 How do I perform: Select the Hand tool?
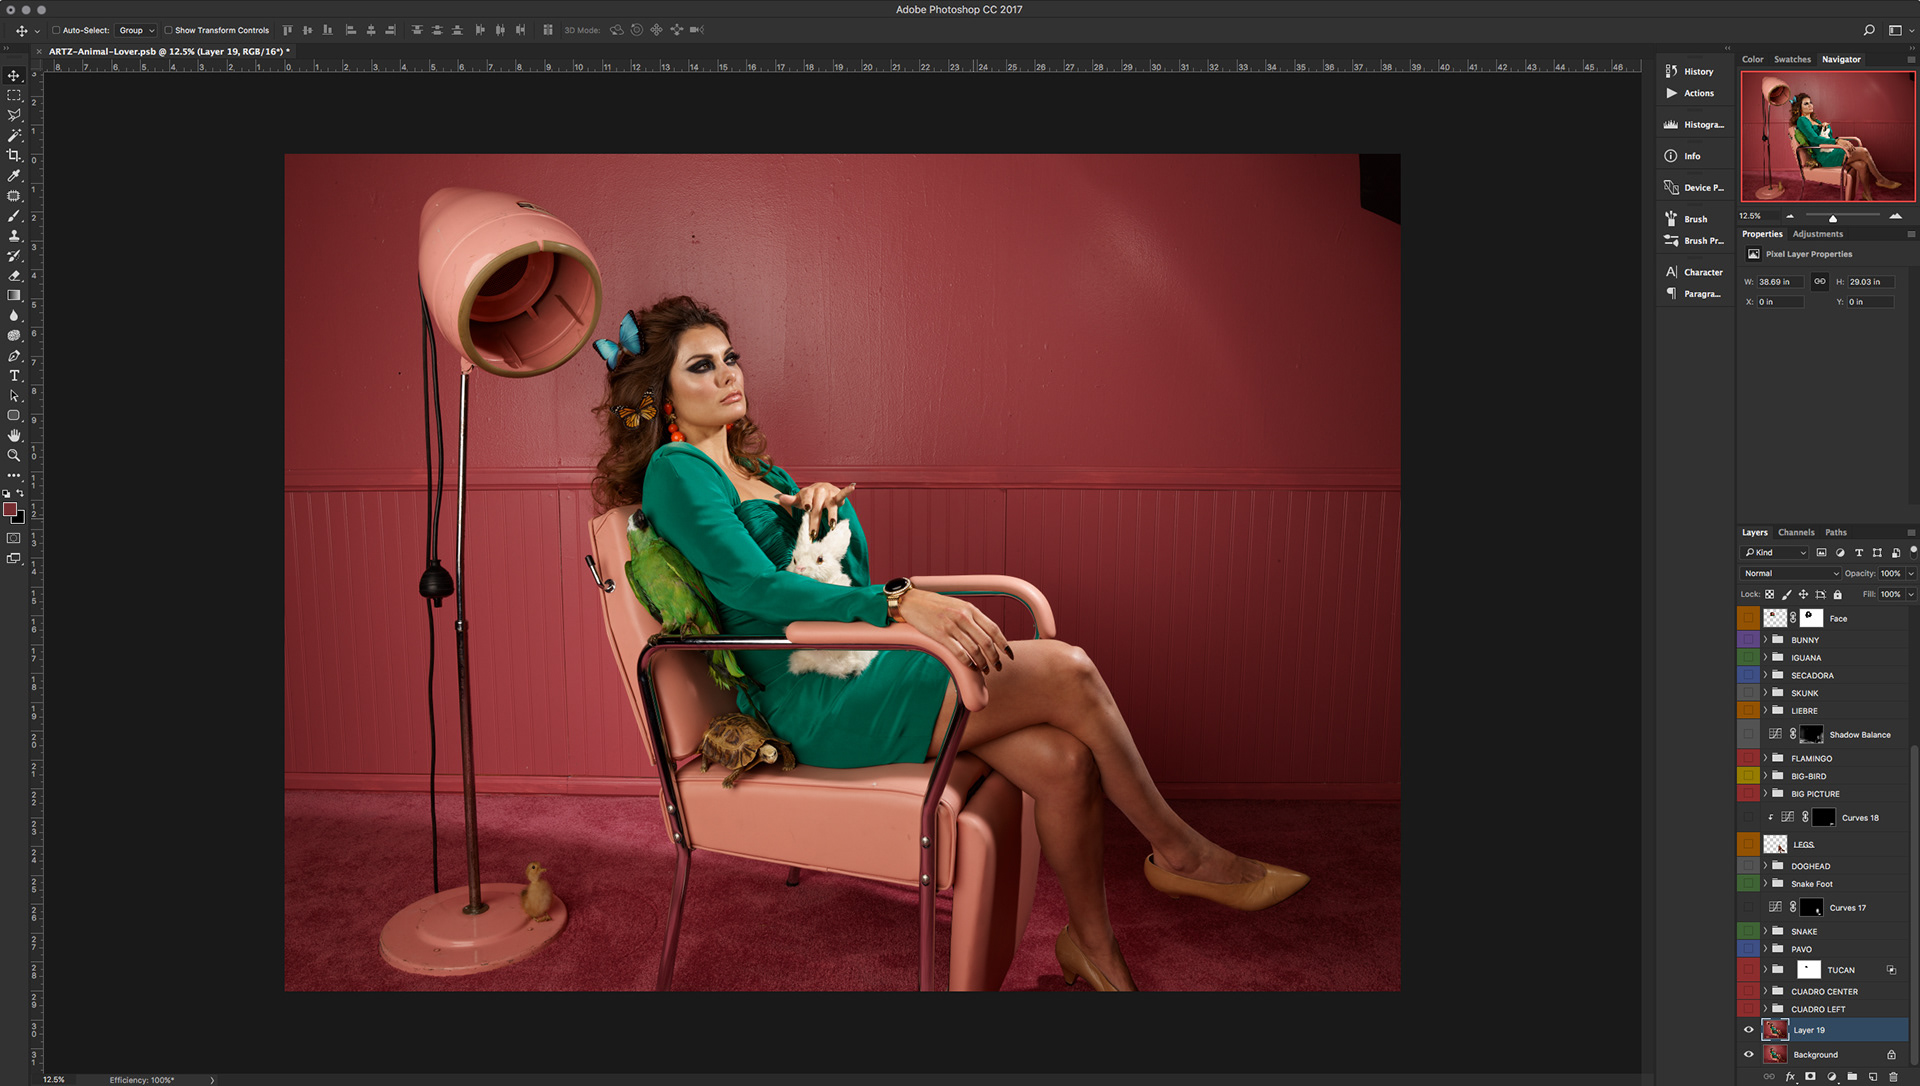pyautogui.click(x=14, y=435)
